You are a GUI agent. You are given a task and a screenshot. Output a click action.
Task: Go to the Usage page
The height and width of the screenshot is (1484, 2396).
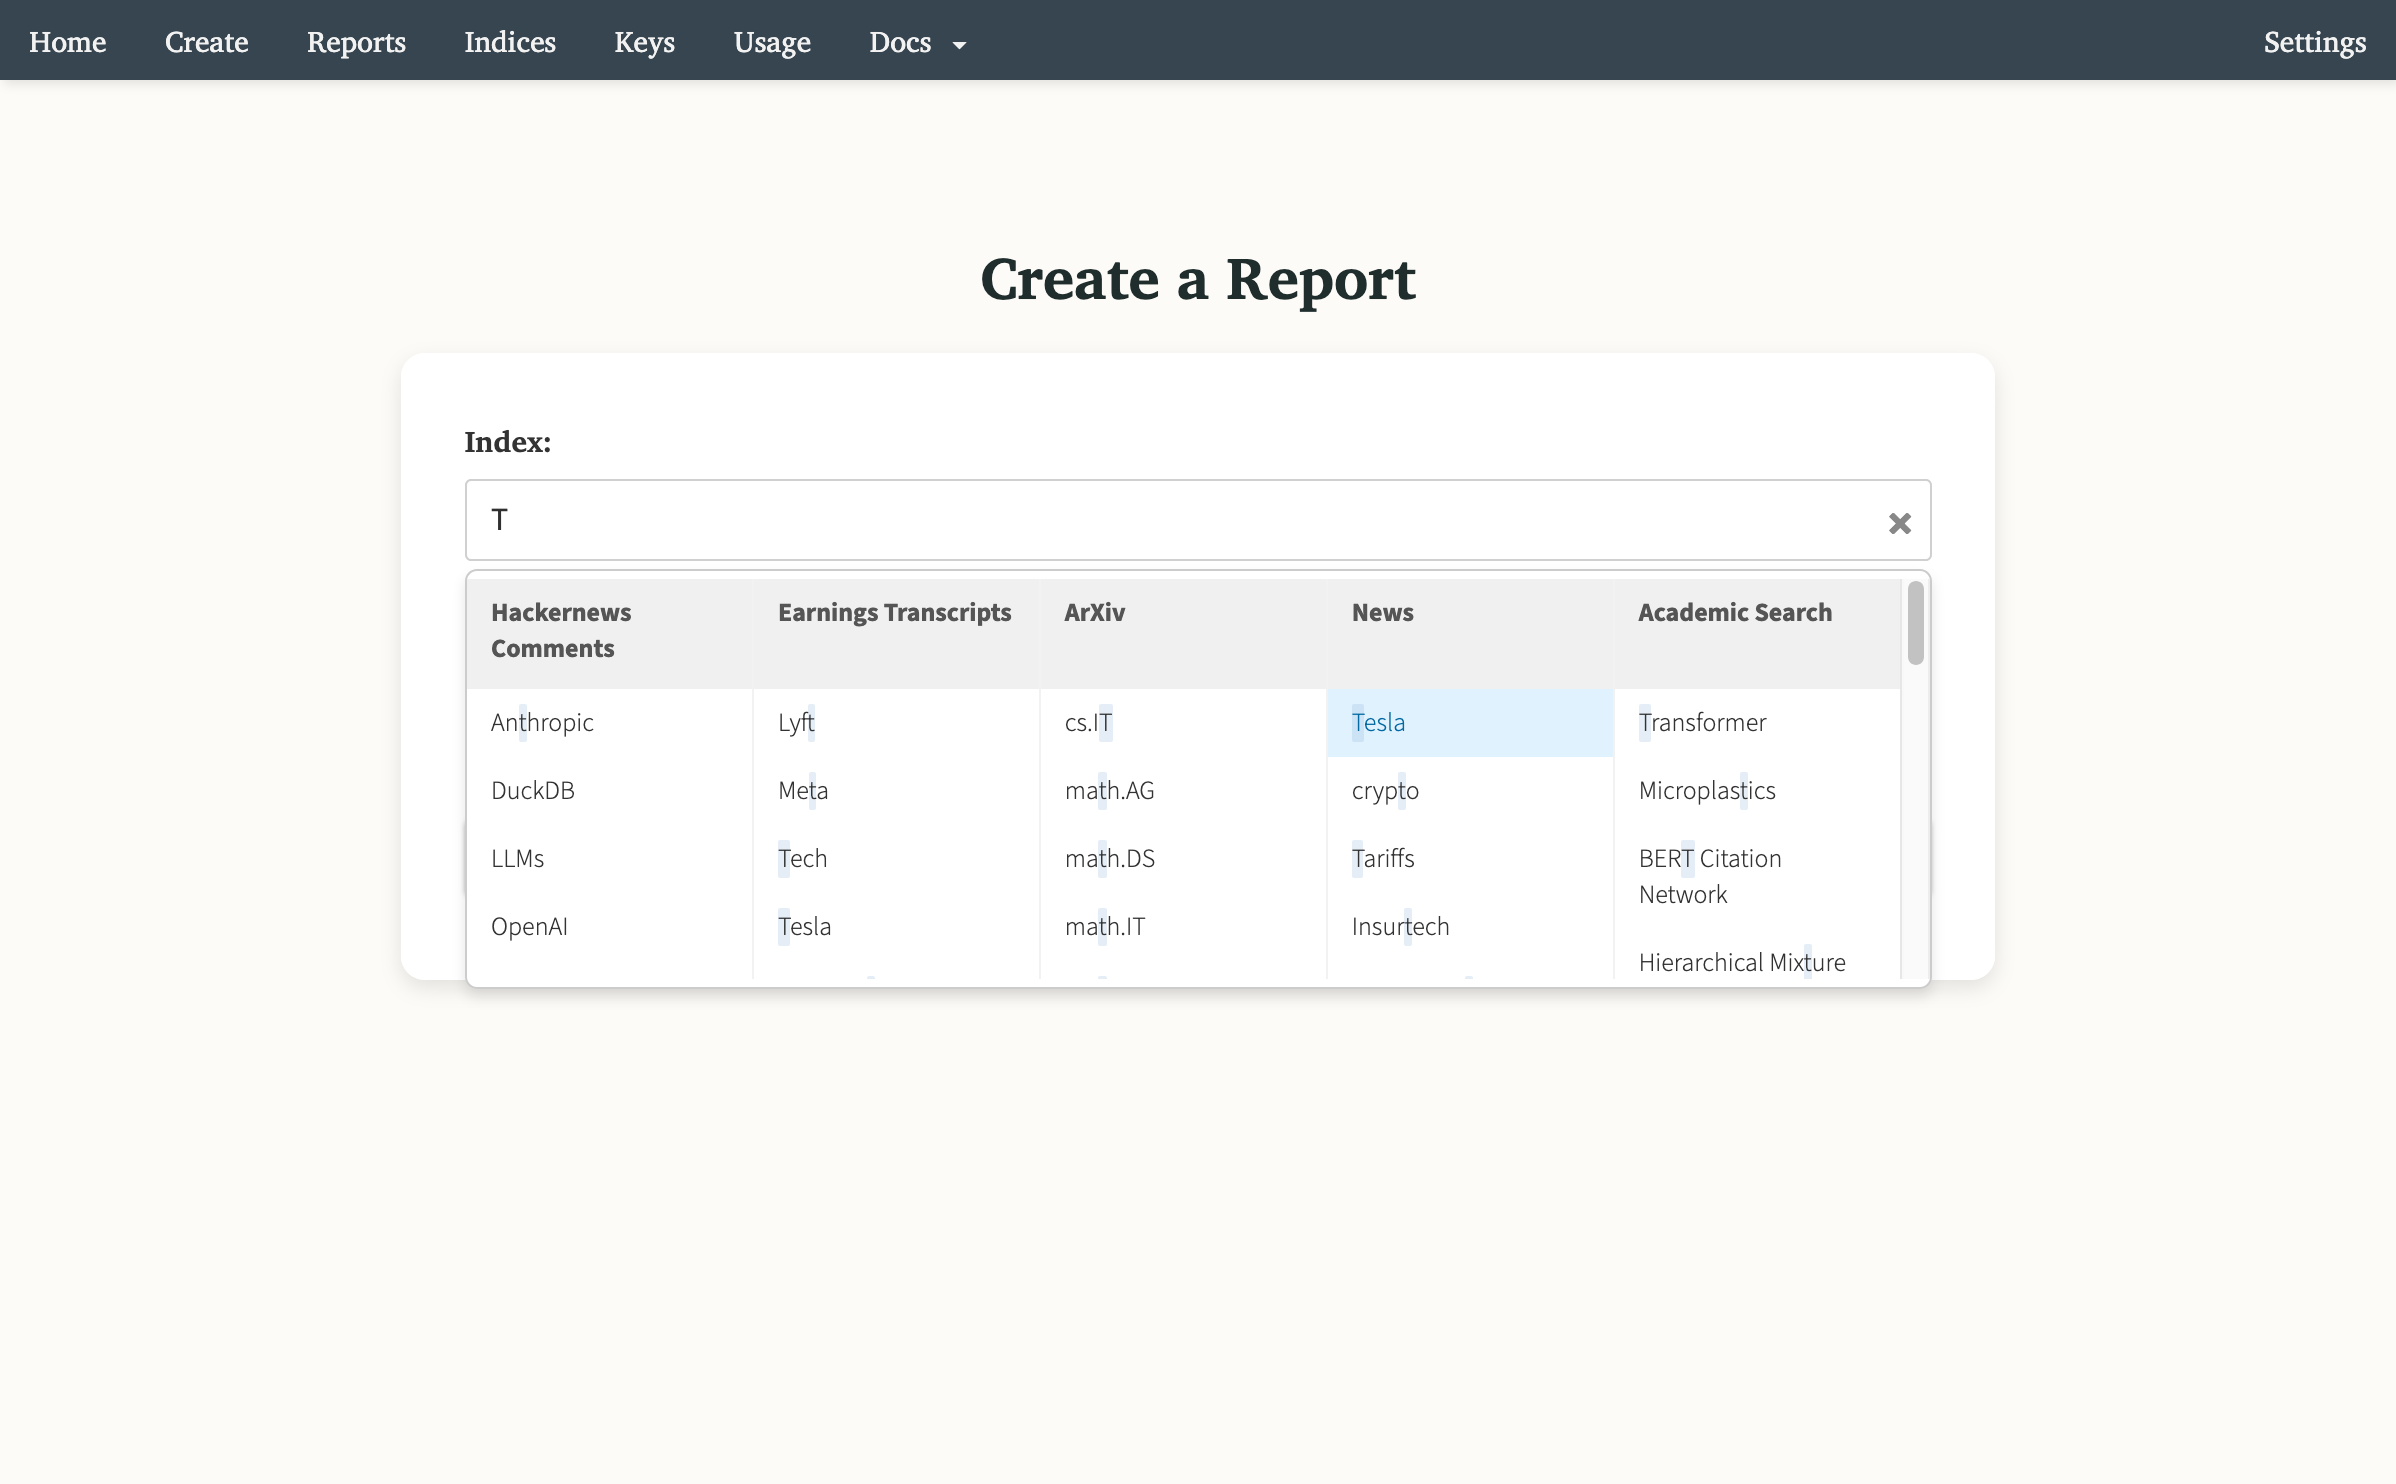pyautogui.click(x=771, y=42)
